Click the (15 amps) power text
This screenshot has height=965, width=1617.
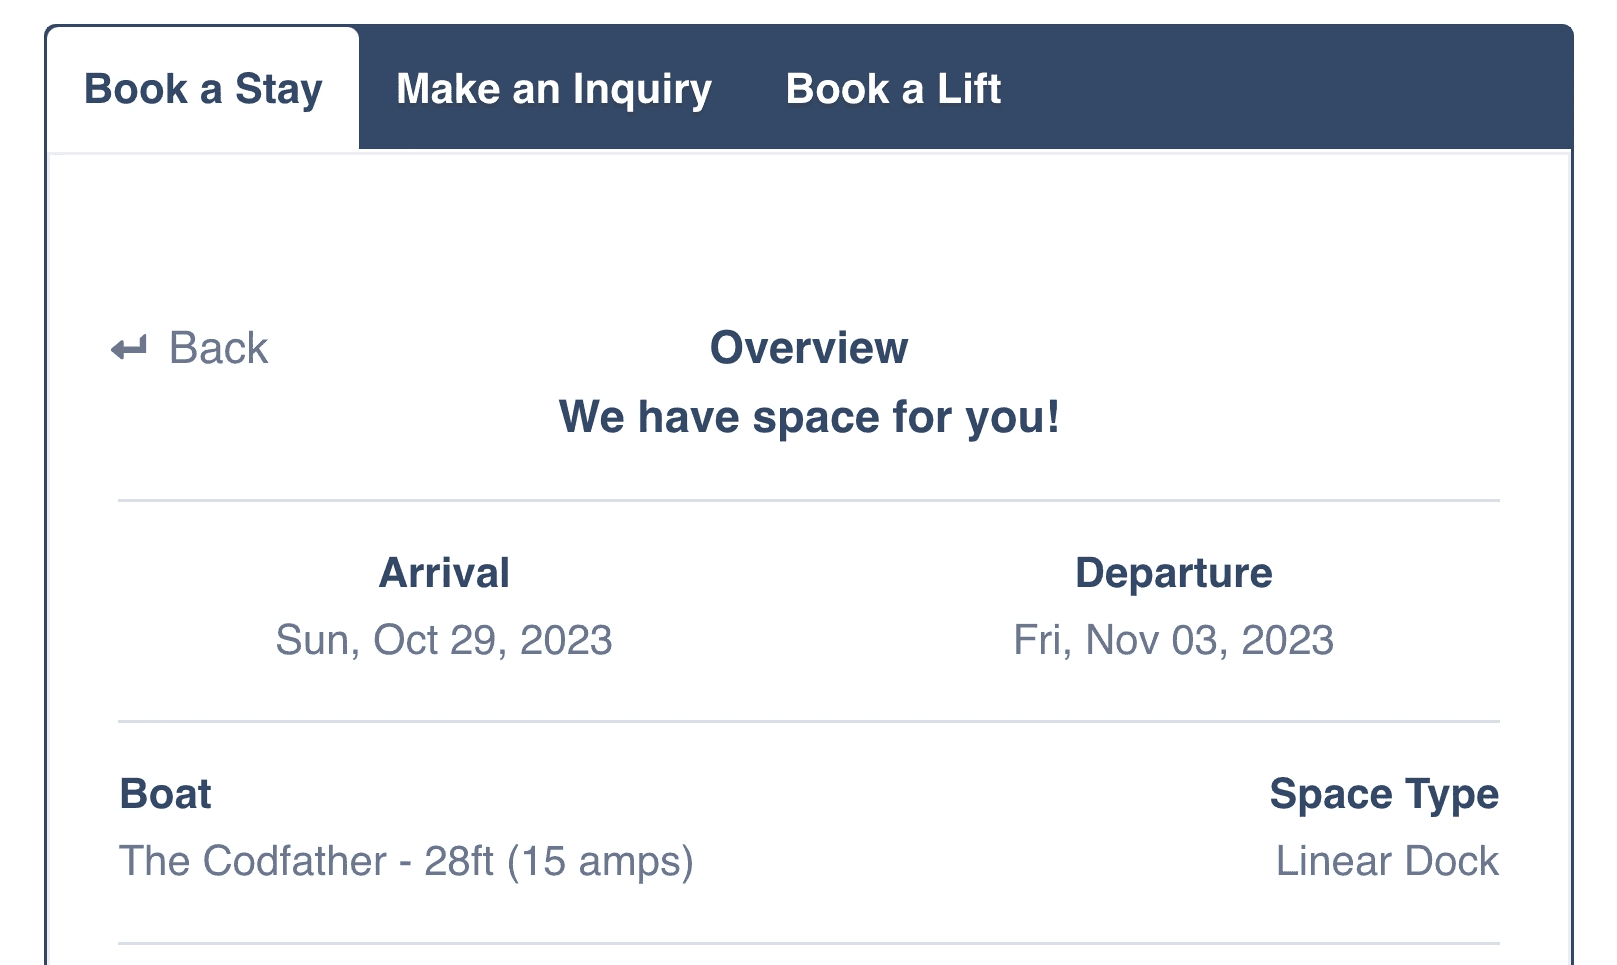tap(600, 861)
